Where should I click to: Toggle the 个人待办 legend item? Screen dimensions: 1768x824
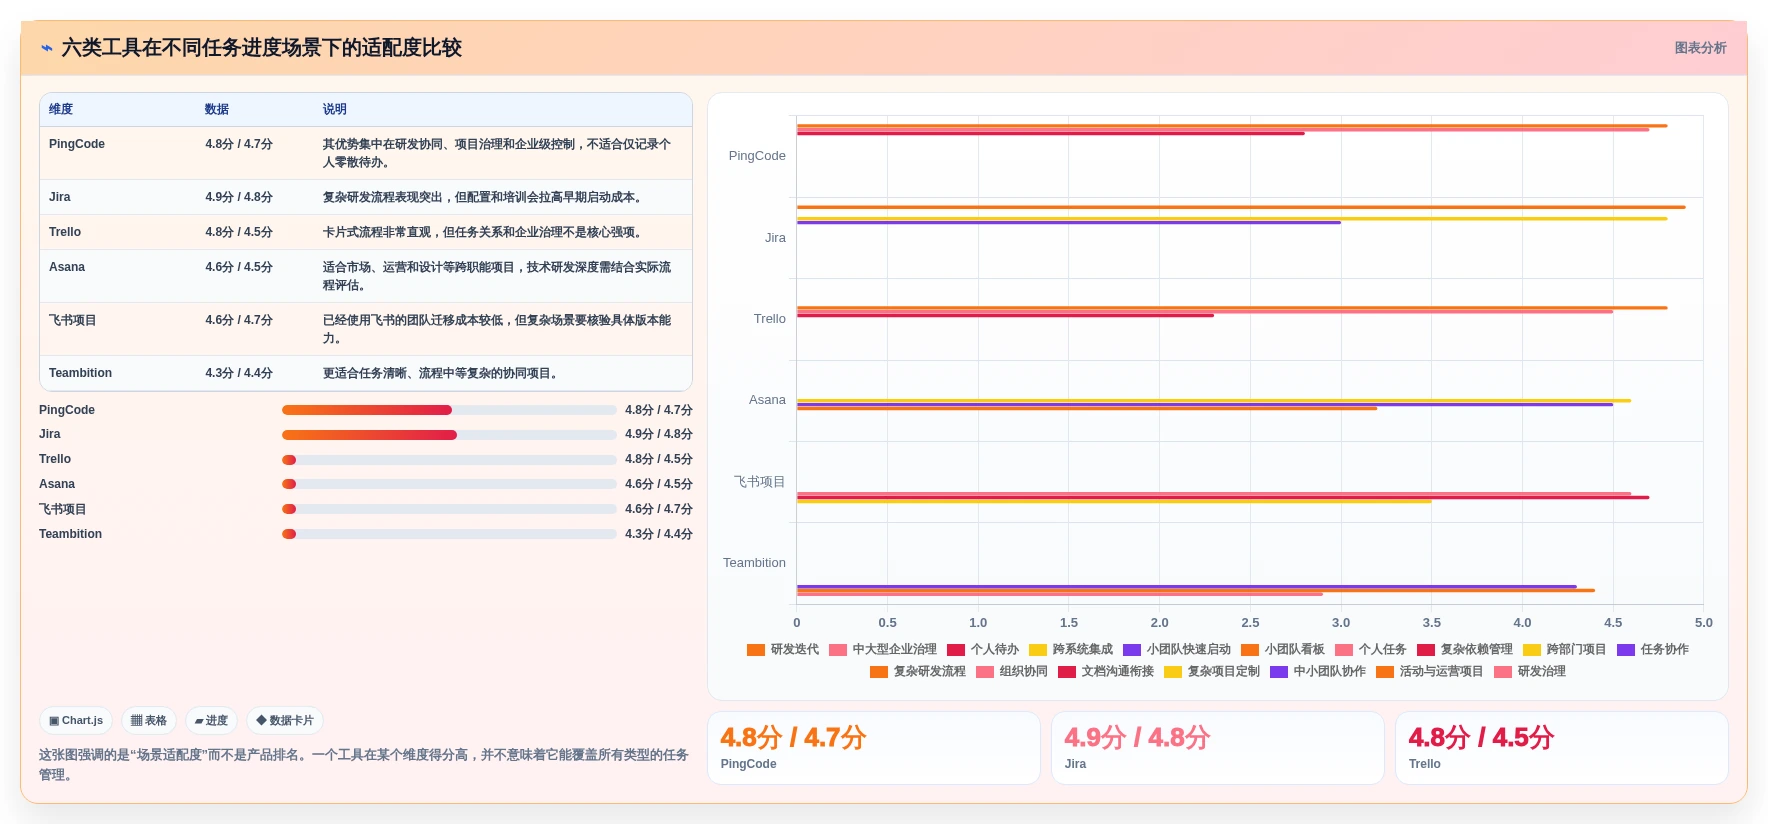point(983,649)
